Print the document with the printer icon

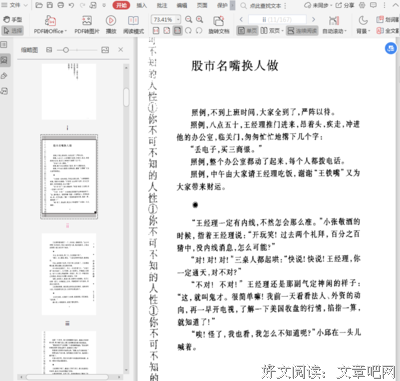click(x=61, y=5)
